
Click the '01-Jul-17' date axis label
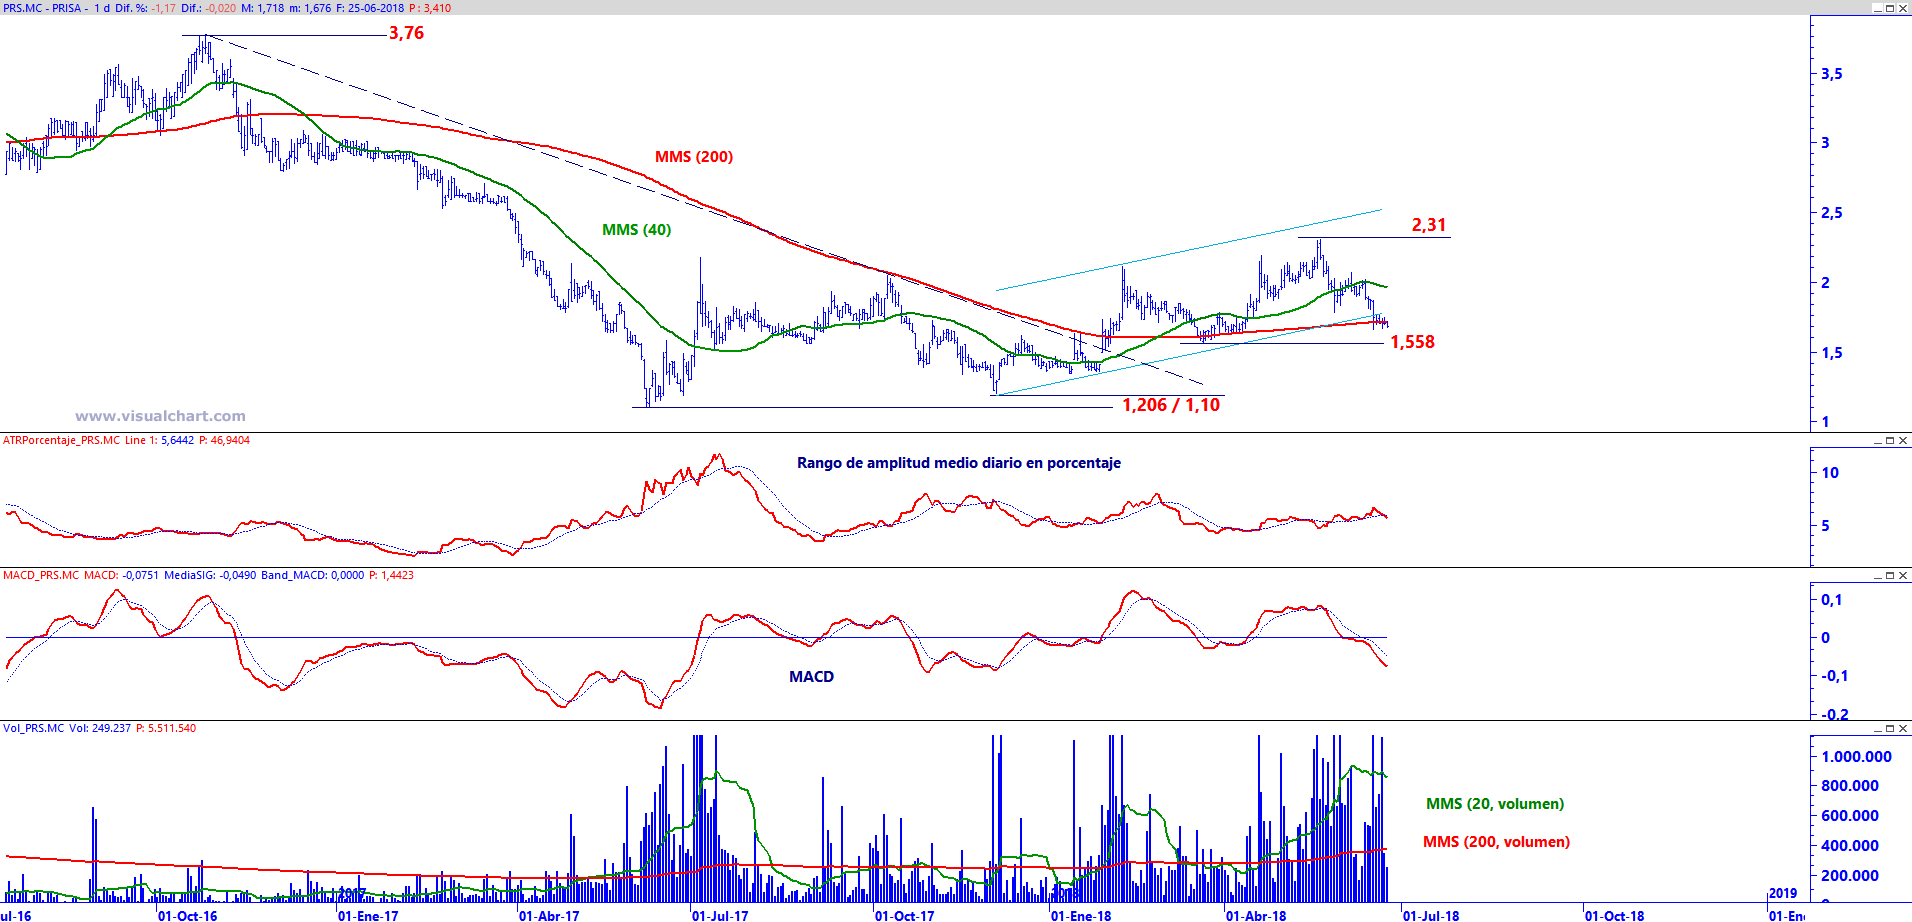pyautogui.click(x=720, y=915)
